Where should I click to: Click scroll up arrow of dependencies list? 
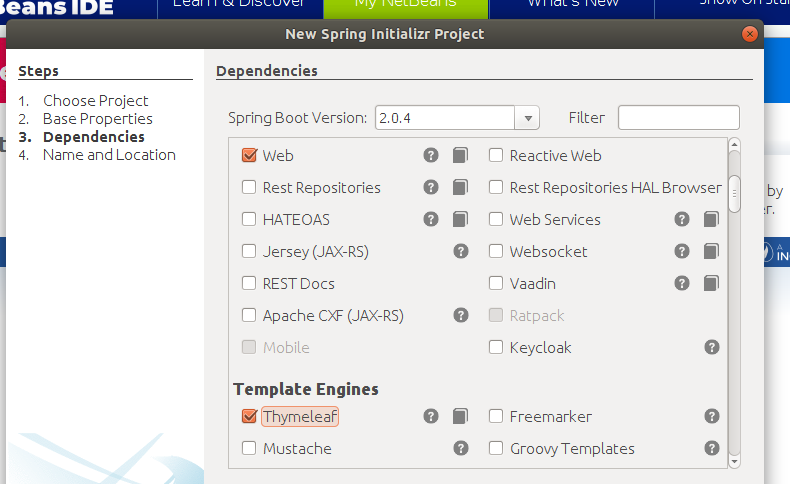pyautogui.click(x=734, y=145)
